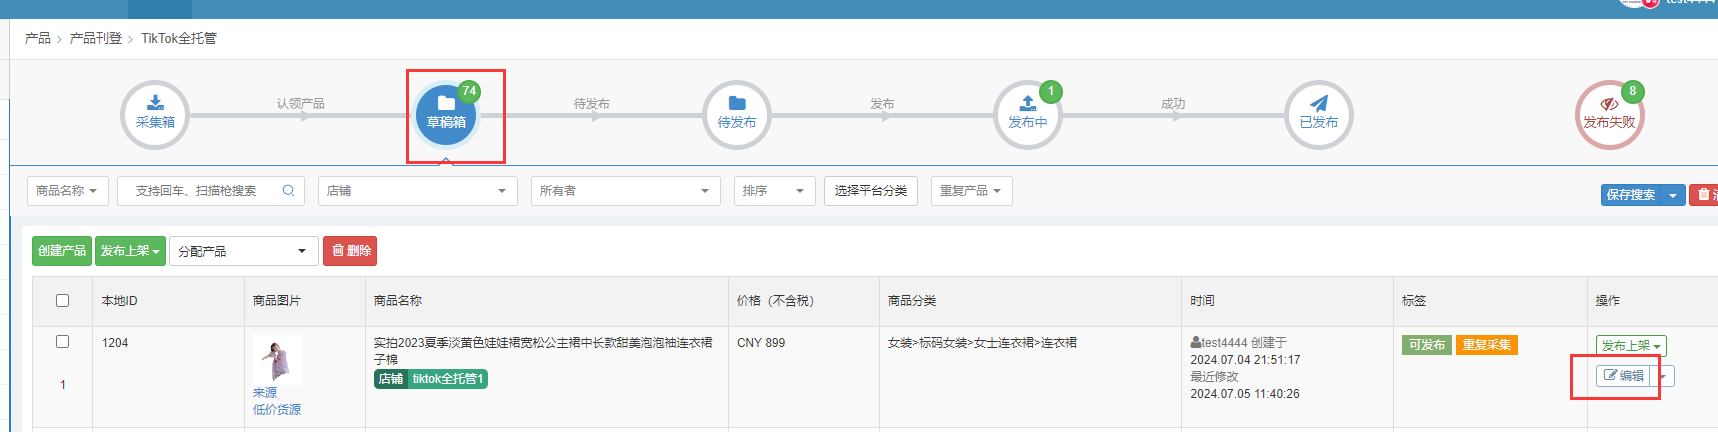Click the product thumbnail image of the dress

tap(277, 360)
